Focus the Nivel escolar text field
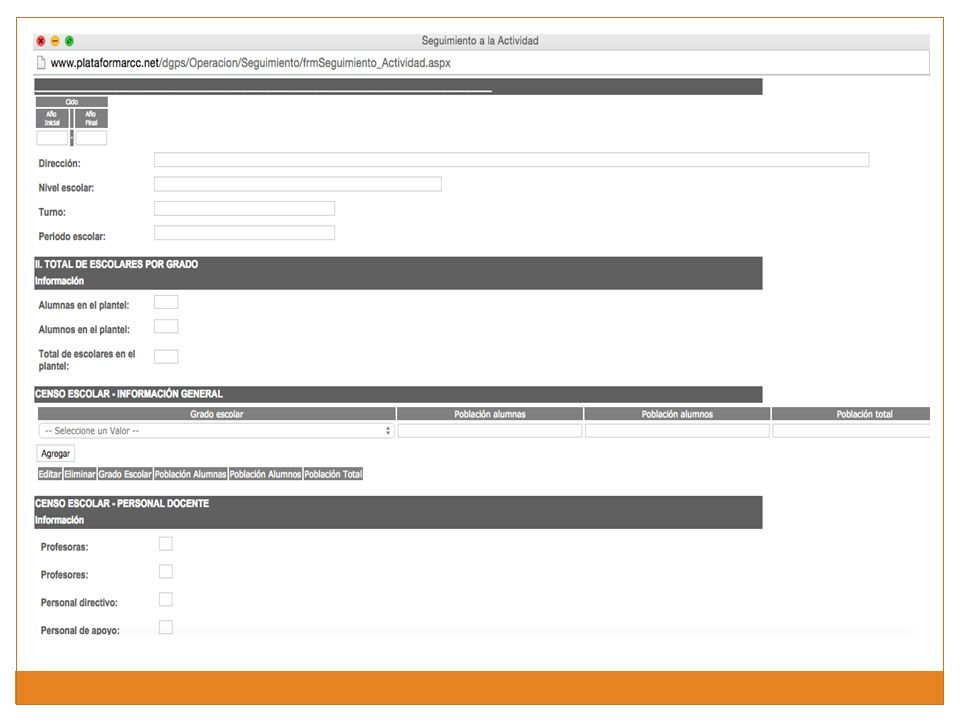Viewport: 960px width, 720px height. point(298,184)
